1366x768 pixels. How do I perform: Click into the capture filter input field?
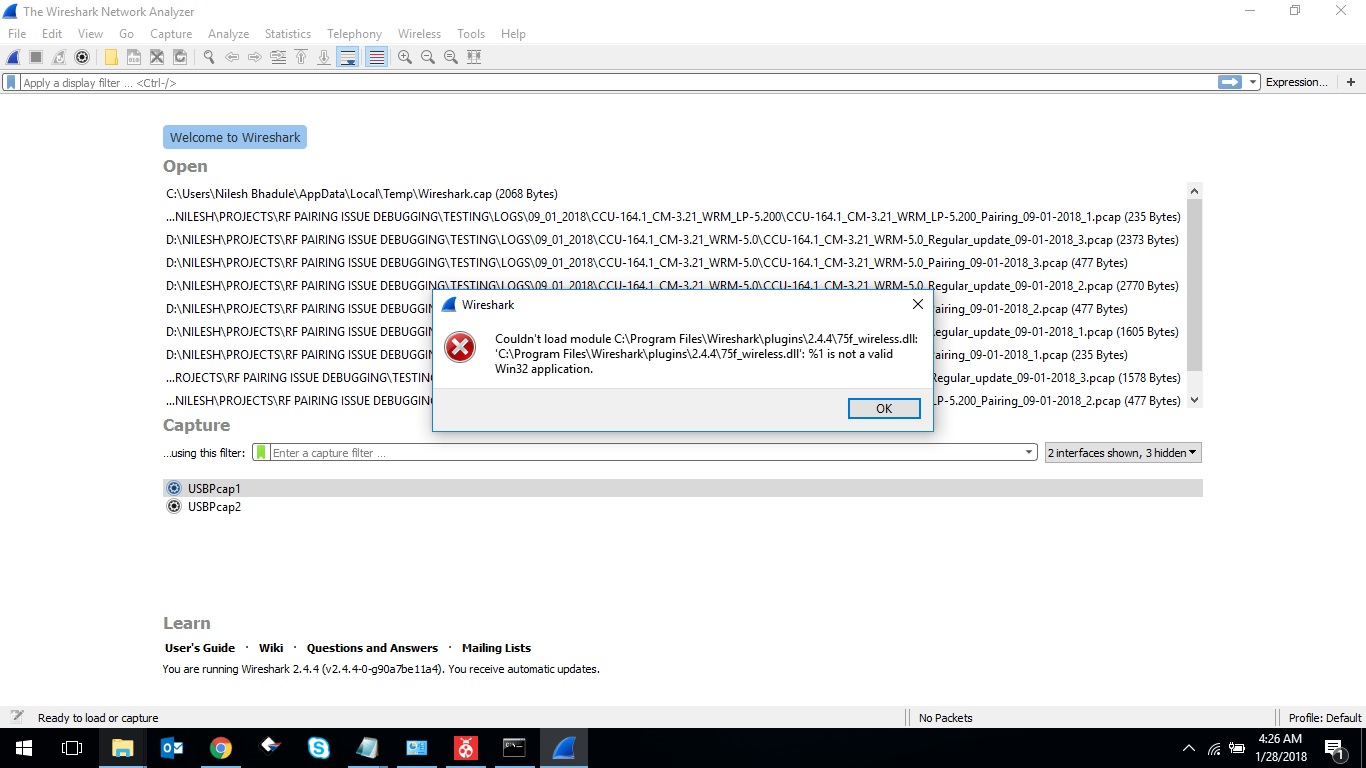(646, 453)
